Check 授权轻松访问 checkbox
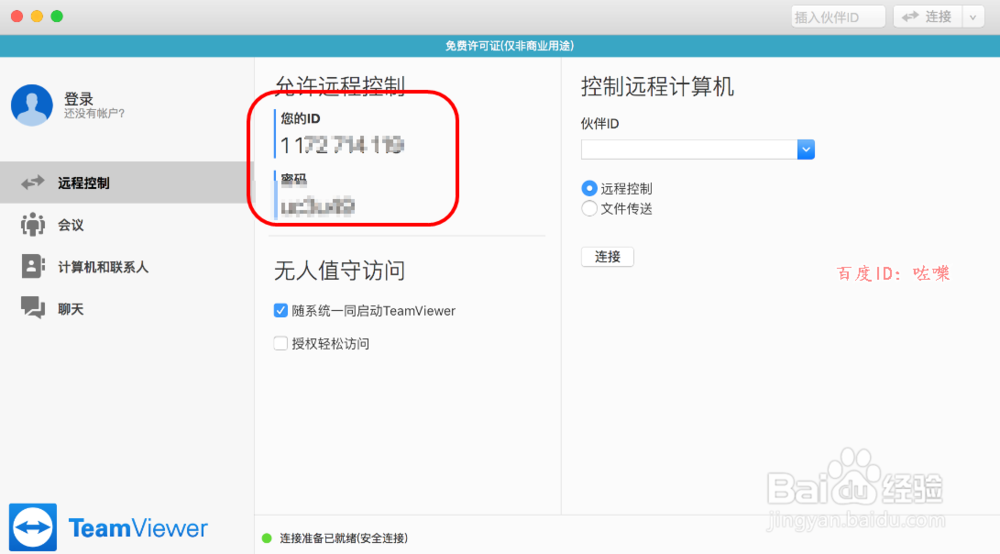This screenshot has height=554, width=1000. point(281,344)
